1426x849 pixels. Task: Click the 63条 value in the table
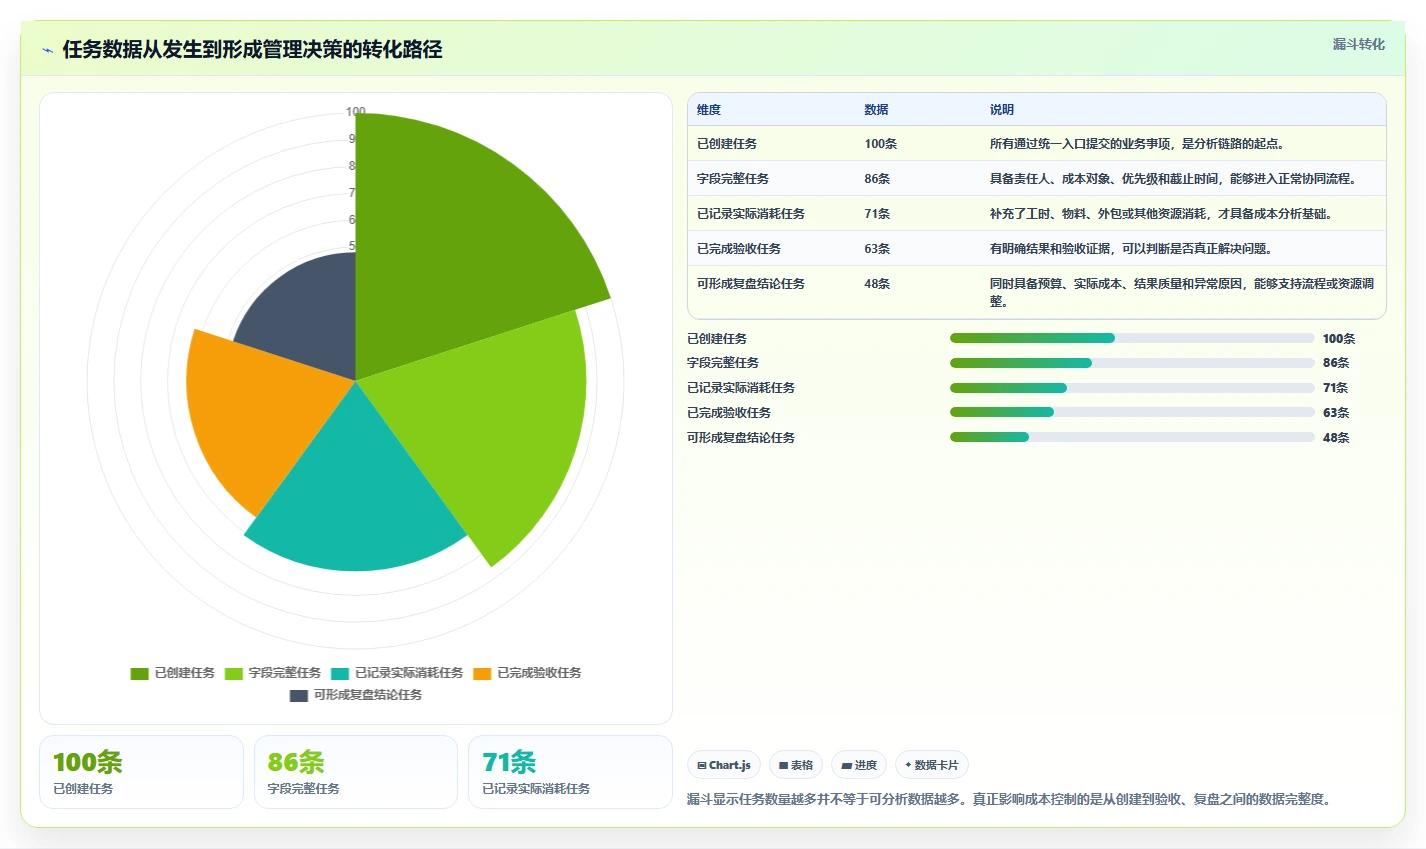tap(877, 249)
